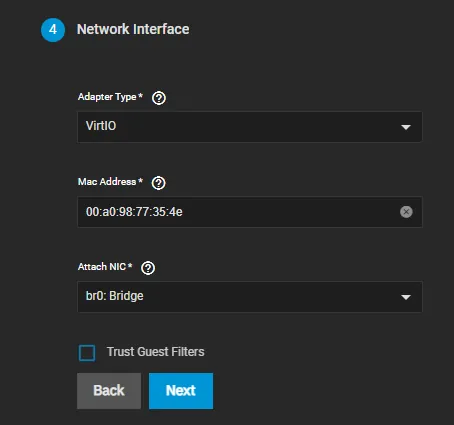Open help tooltip for Adapter Type
Viewport: 454px width, 425px height.
point(159,98)
